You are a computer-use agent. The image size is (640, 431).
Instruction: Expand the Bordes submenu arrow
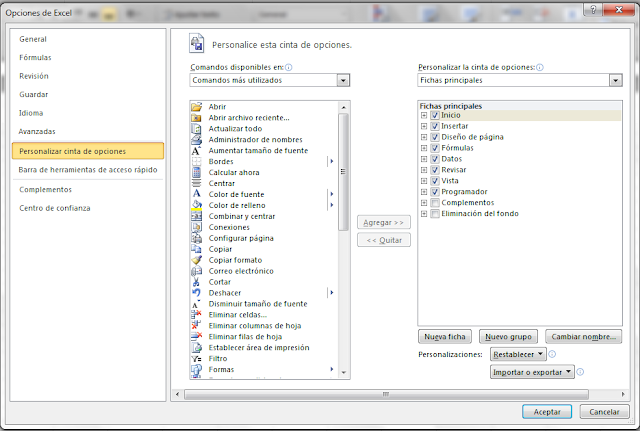pyautogui.click(x=331, y=162)
